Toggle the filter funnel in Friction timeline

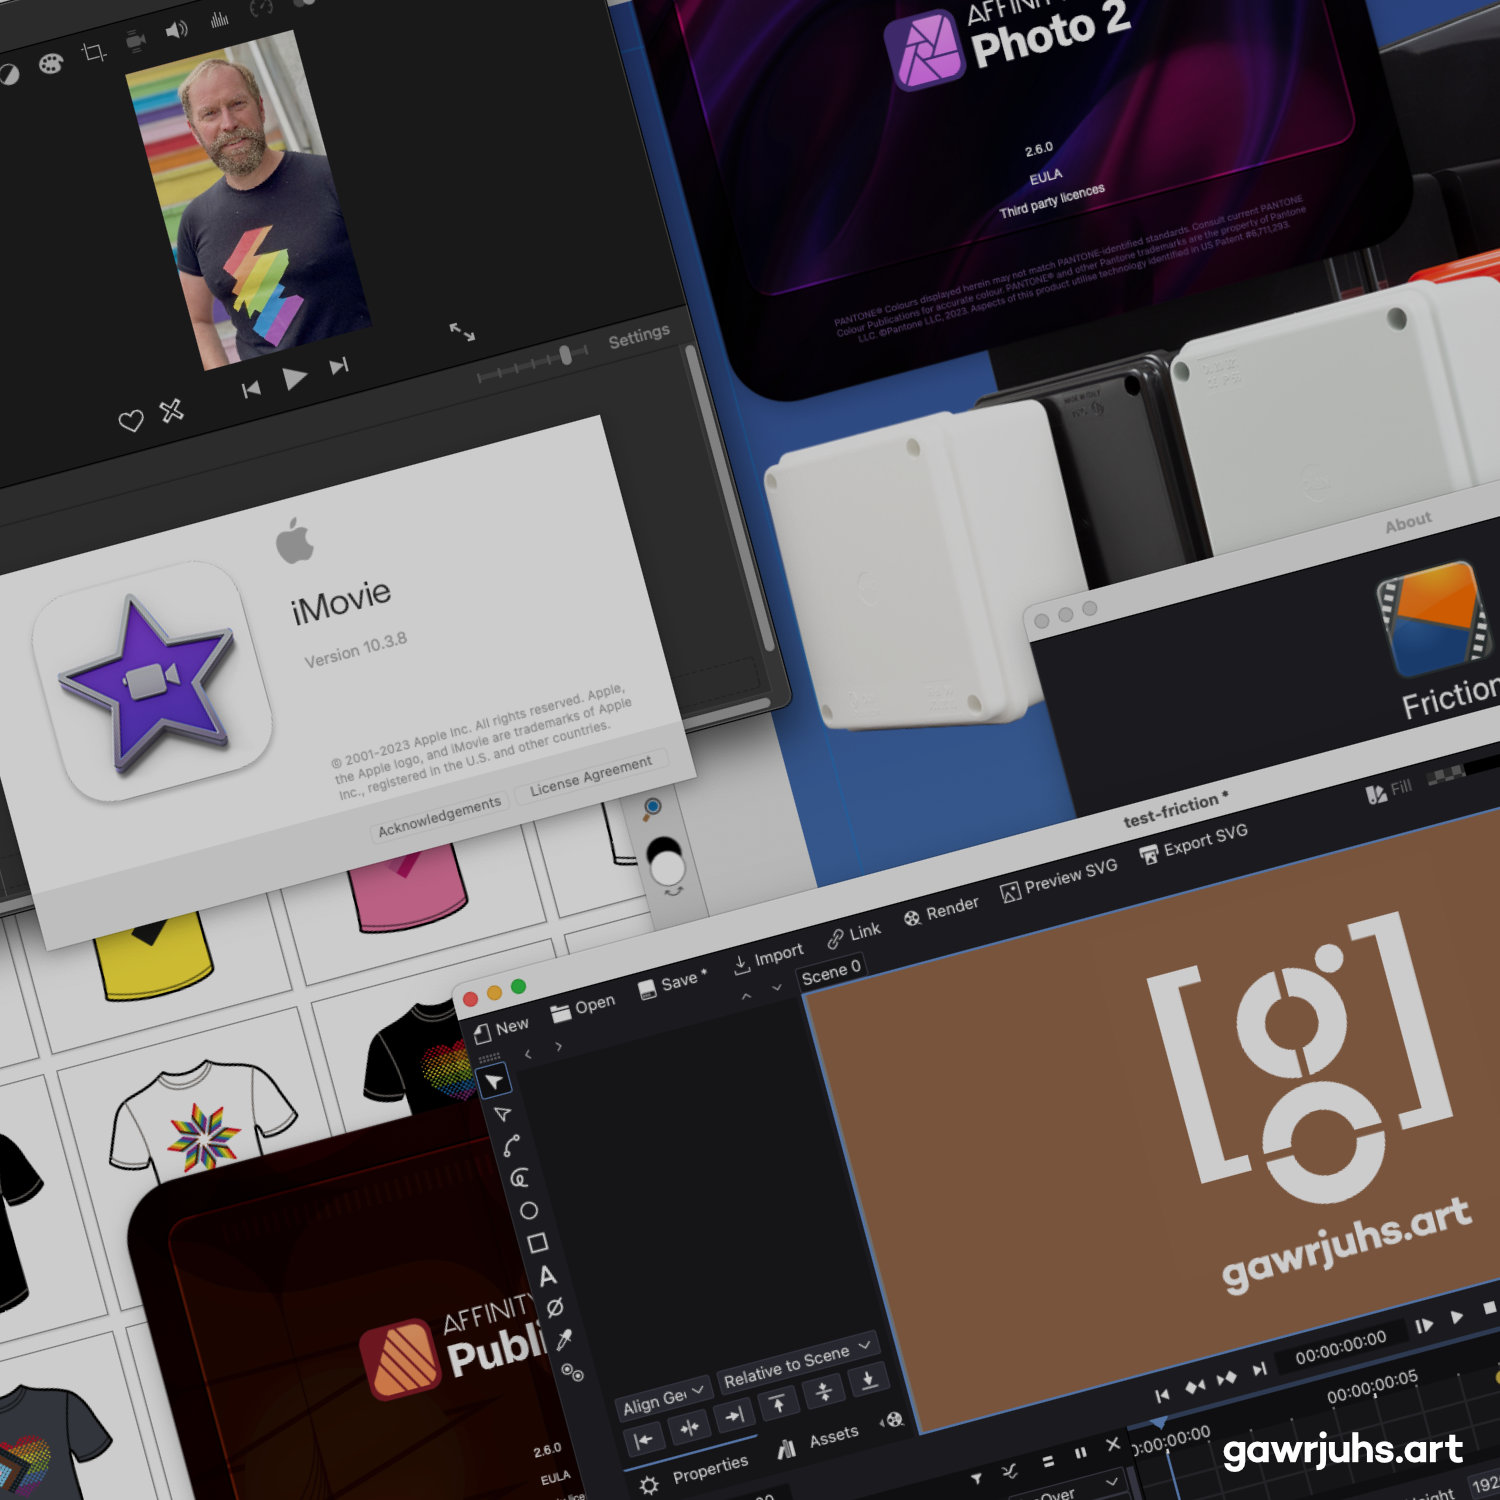click(976, 1478)
